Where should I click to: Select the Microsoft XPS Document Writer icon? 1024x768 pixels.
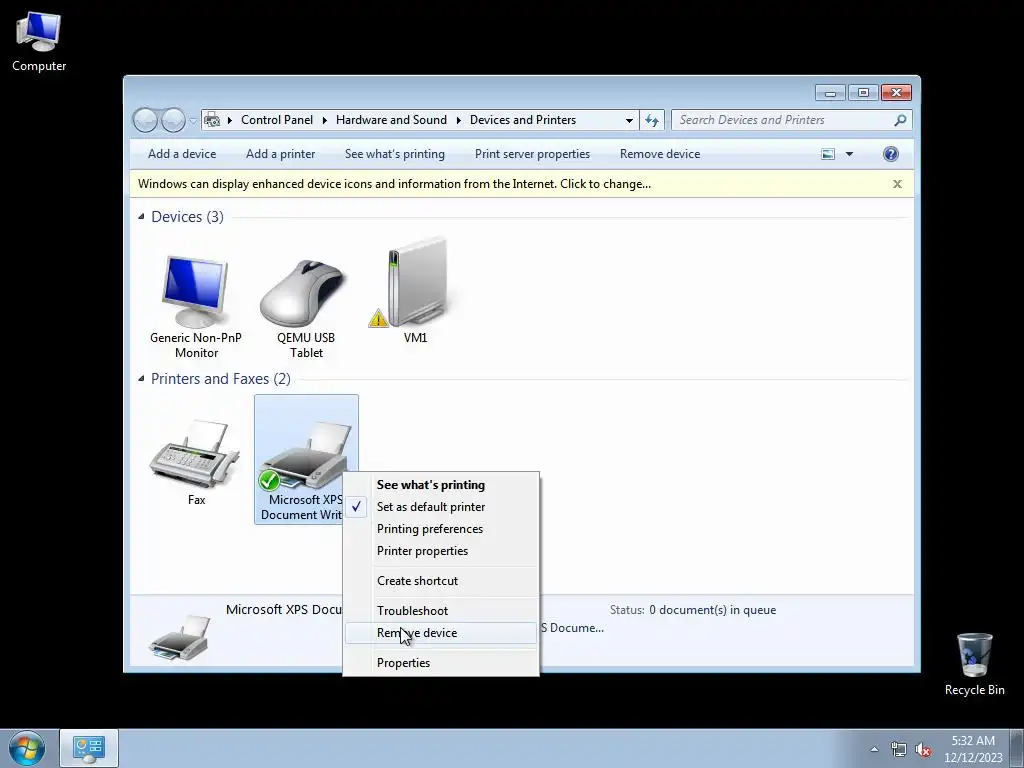(306, 455)
